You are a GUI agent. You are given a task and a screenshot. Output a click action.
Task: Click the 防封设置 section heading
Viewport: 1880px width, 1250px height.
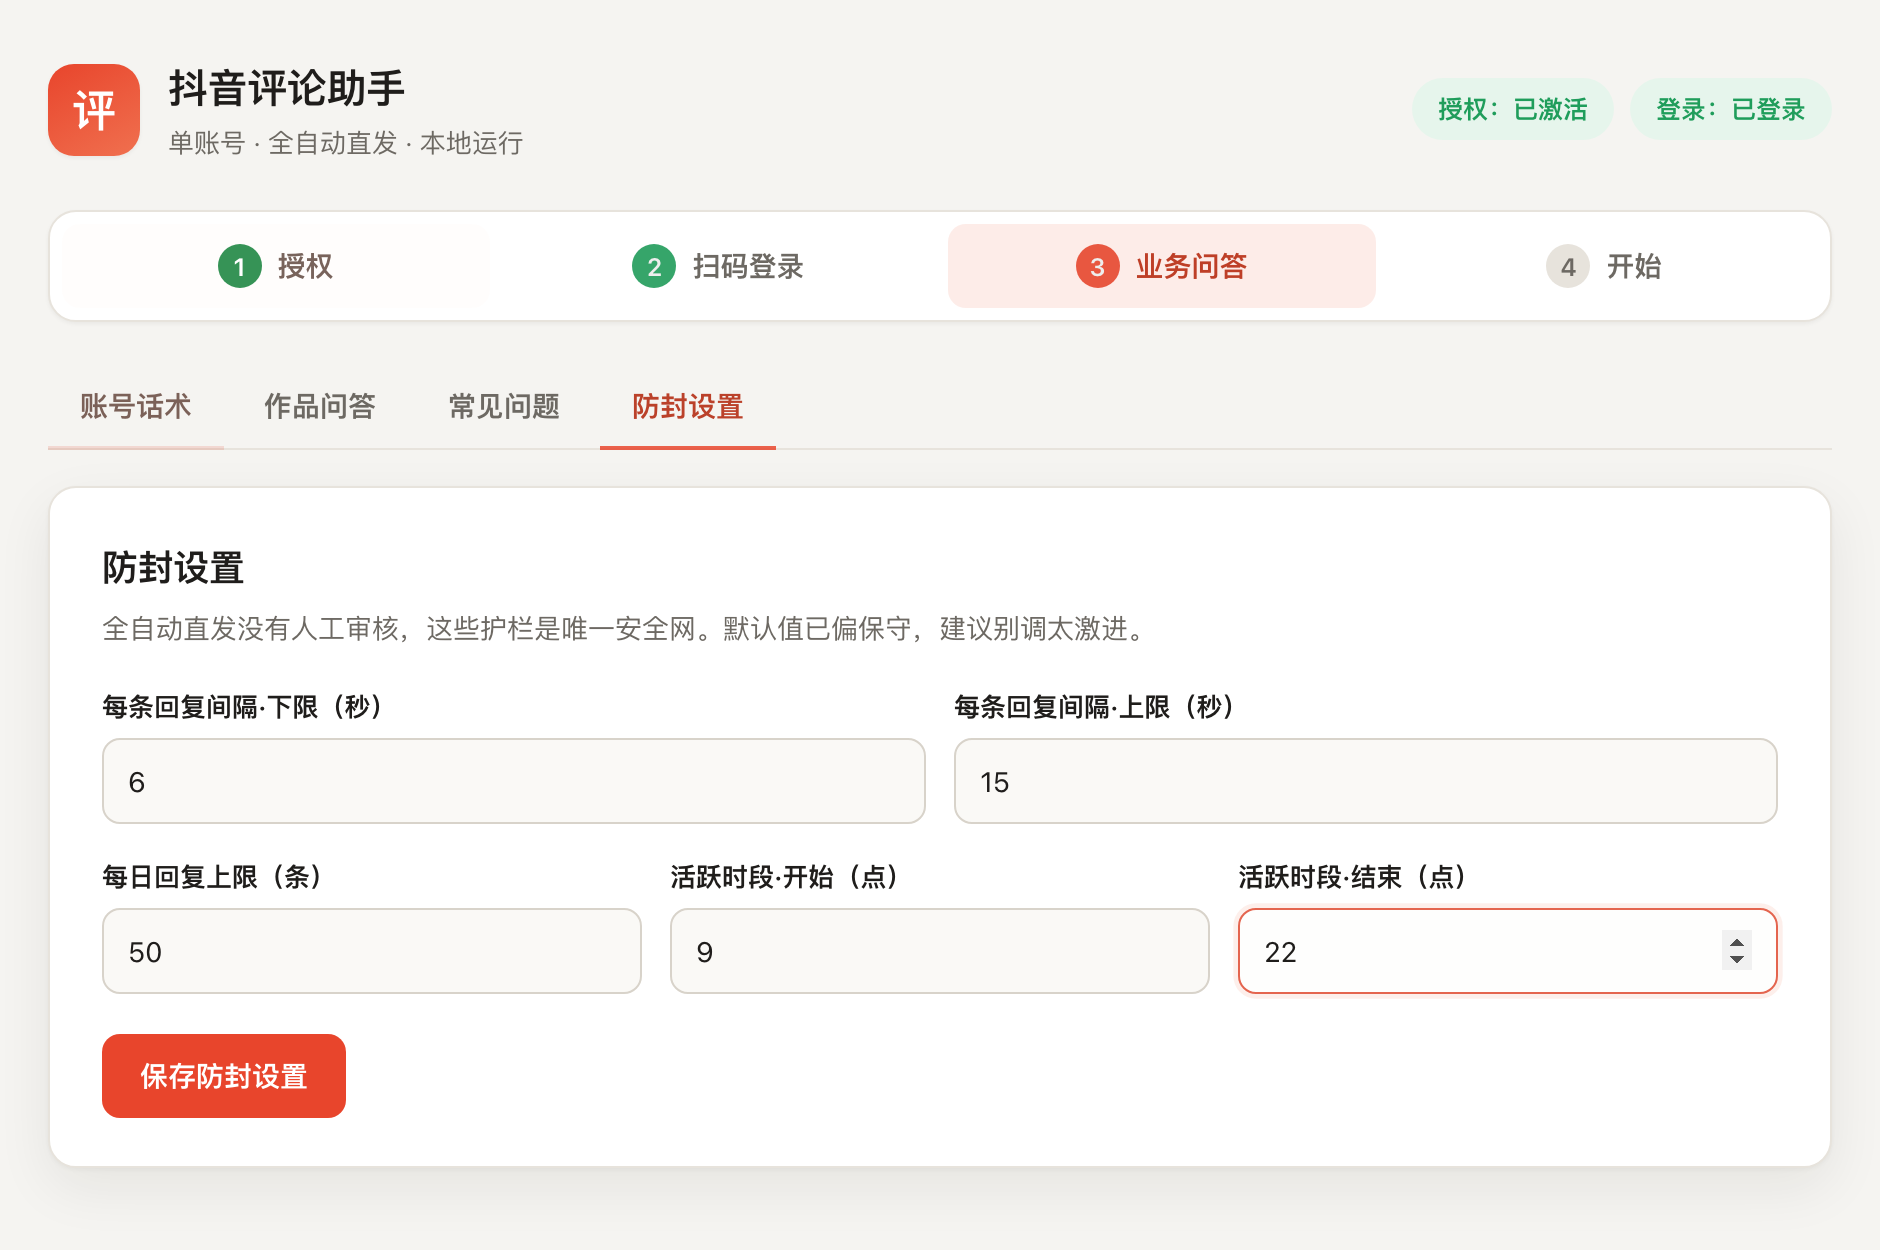click(174, 568)
